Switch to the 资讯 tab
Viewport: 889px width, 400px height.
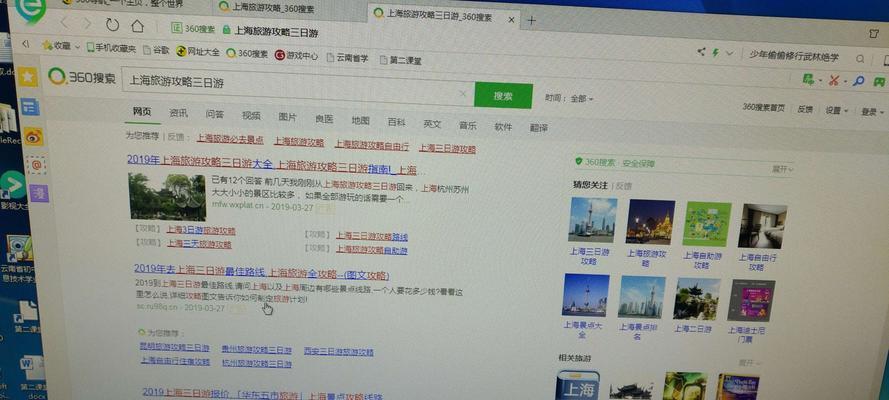pos(177,113)
